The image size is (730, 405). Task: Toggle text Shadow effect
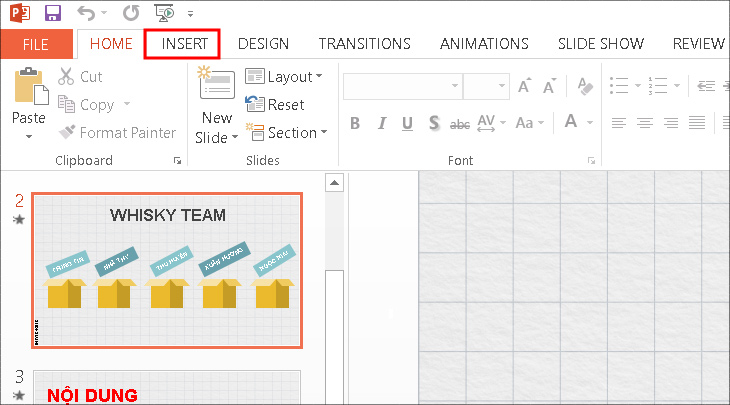[x=434, y=123]
